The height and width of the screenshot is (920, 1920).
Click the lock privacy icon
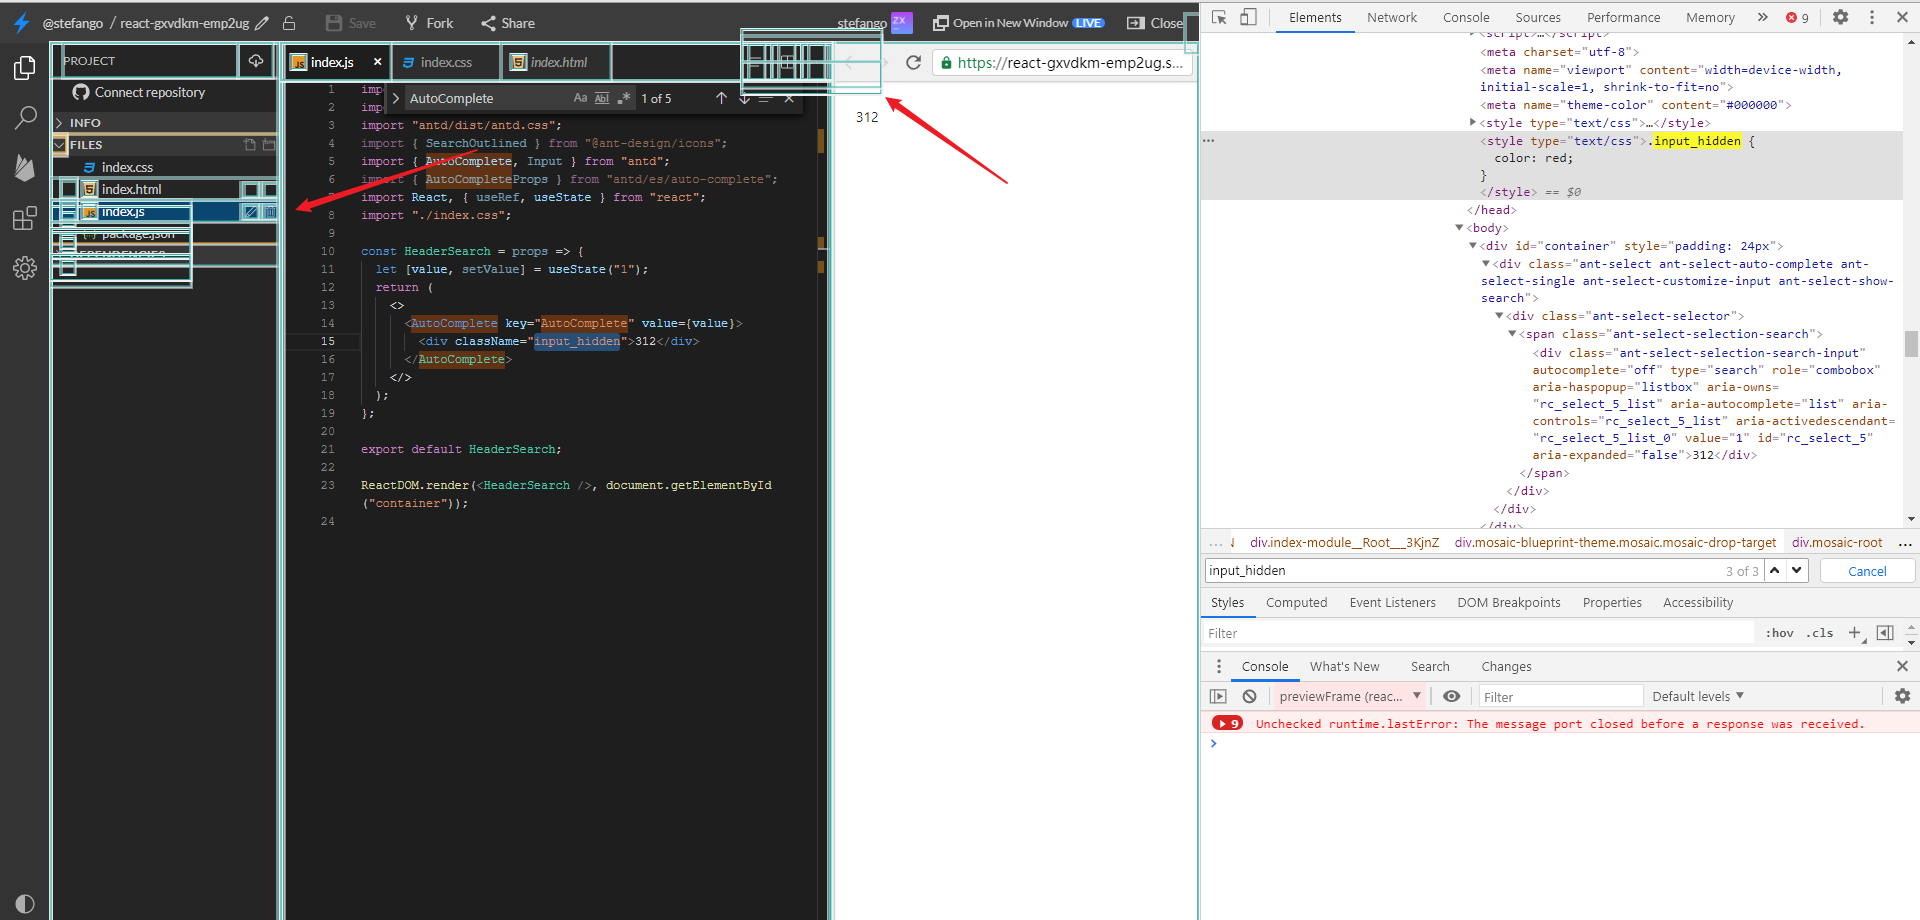289,23
